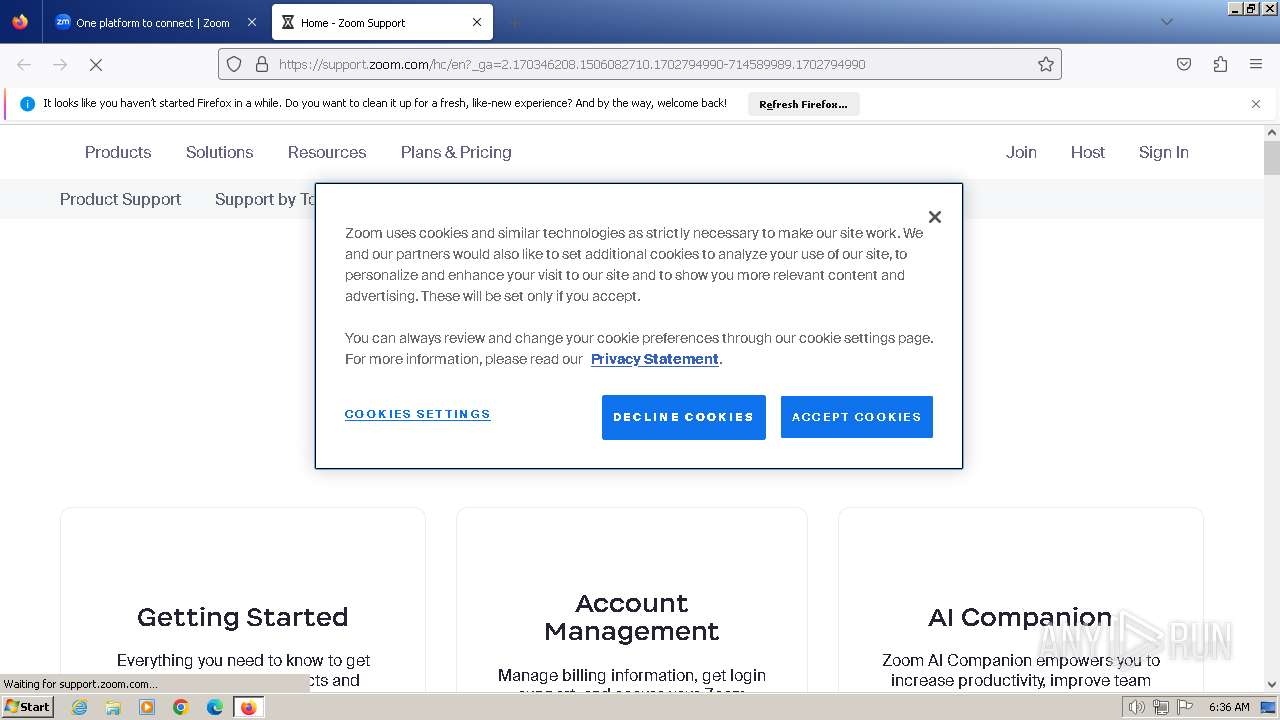Viewport: 1280px width, 720px height.
Task: Open Product Support section
Action: coord(120,199)
